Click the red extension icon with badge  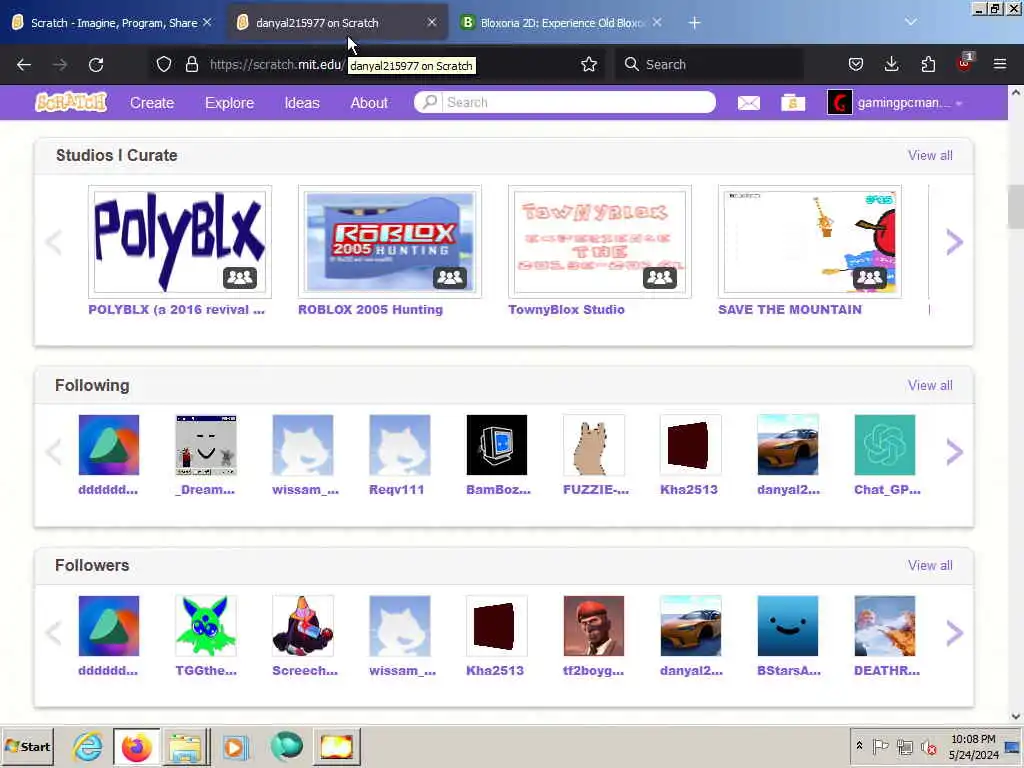[x=965, y=63]
